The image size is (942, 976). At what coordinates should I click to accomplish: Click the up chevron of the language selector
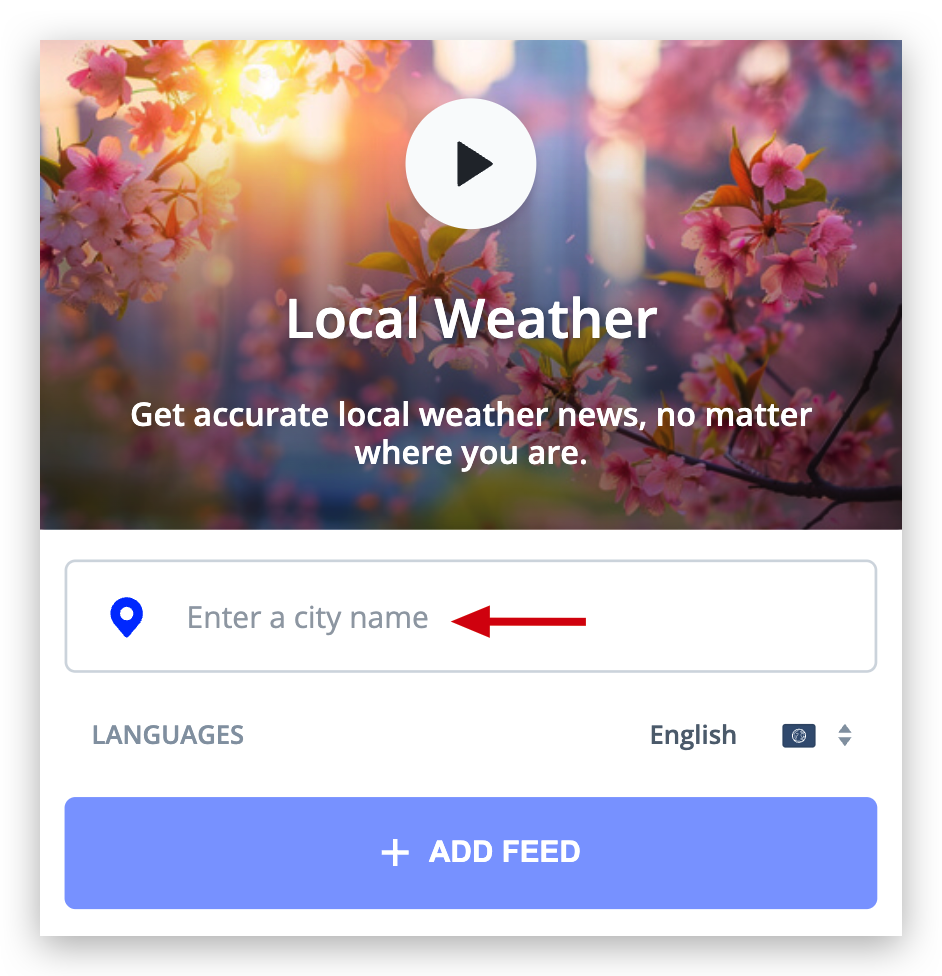click(845, 728)
